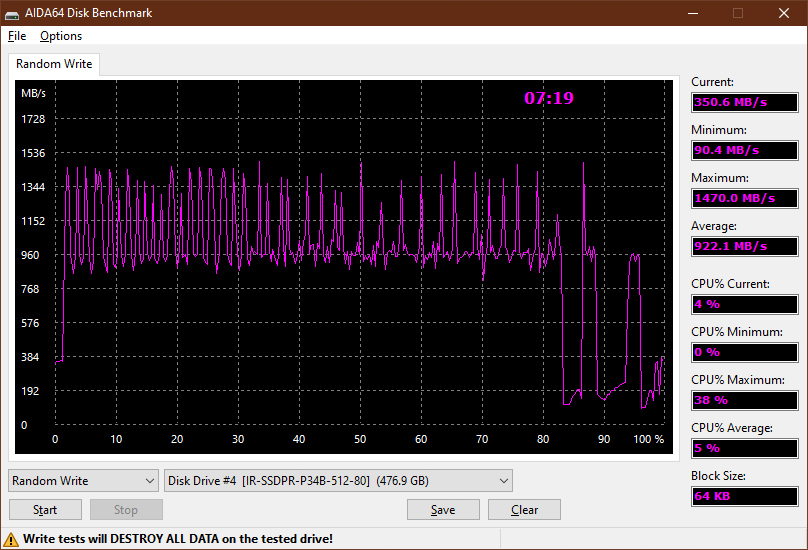The image size is (808, 550).
Task: Click the CPU% Average value 5 %
Action: pyautogui.click(x=745, y=448)
